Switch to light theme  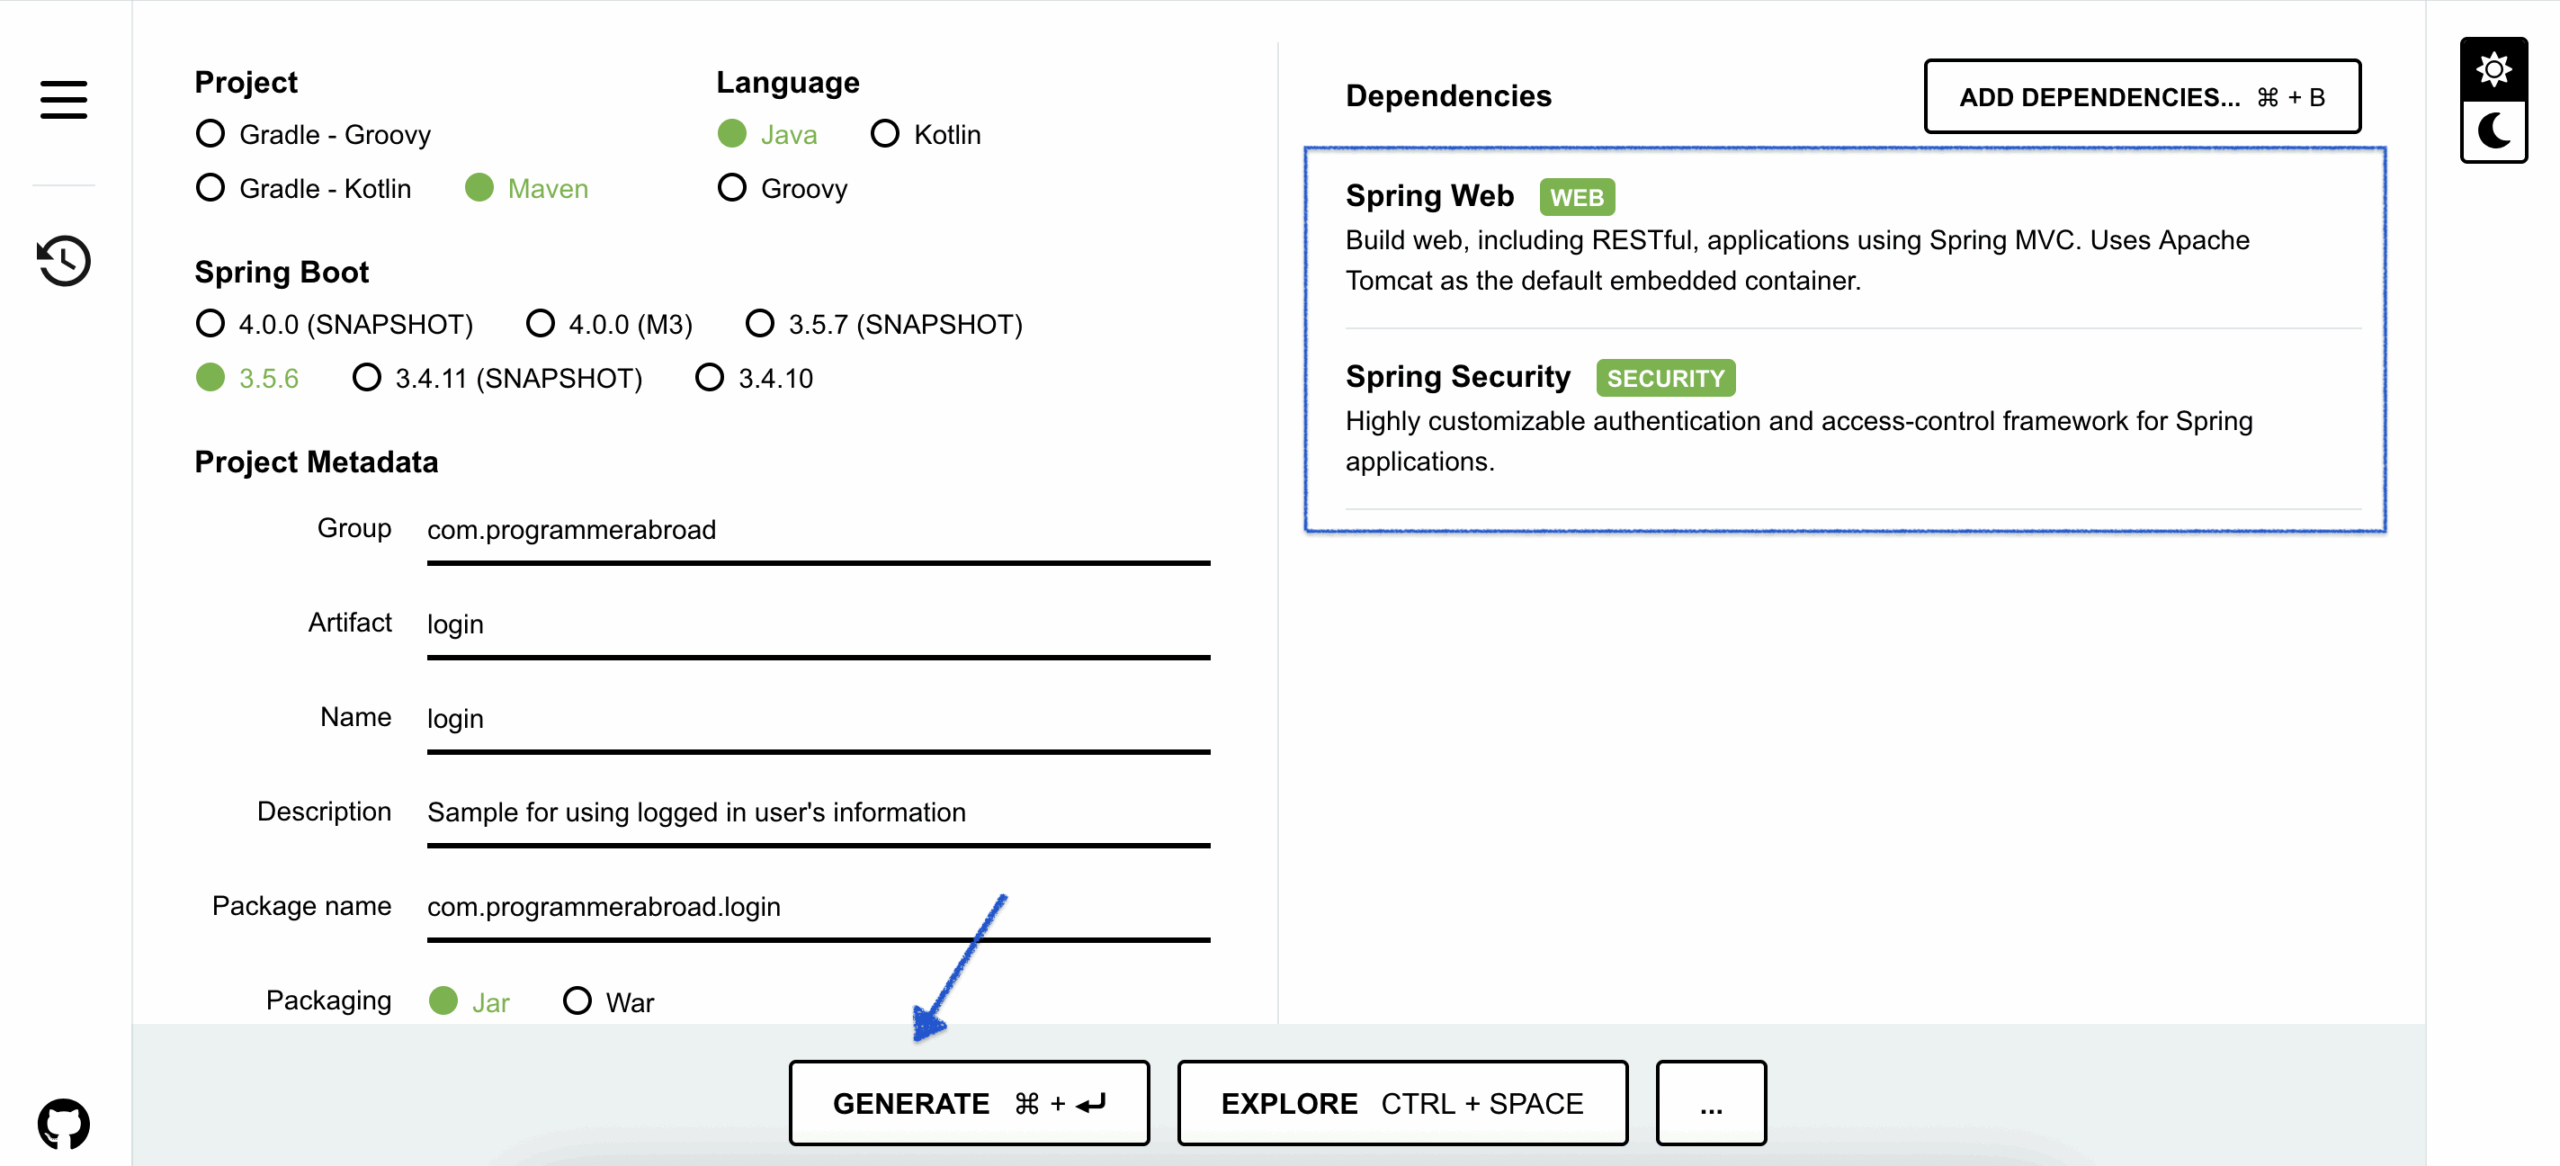(x=2494, y=67)
